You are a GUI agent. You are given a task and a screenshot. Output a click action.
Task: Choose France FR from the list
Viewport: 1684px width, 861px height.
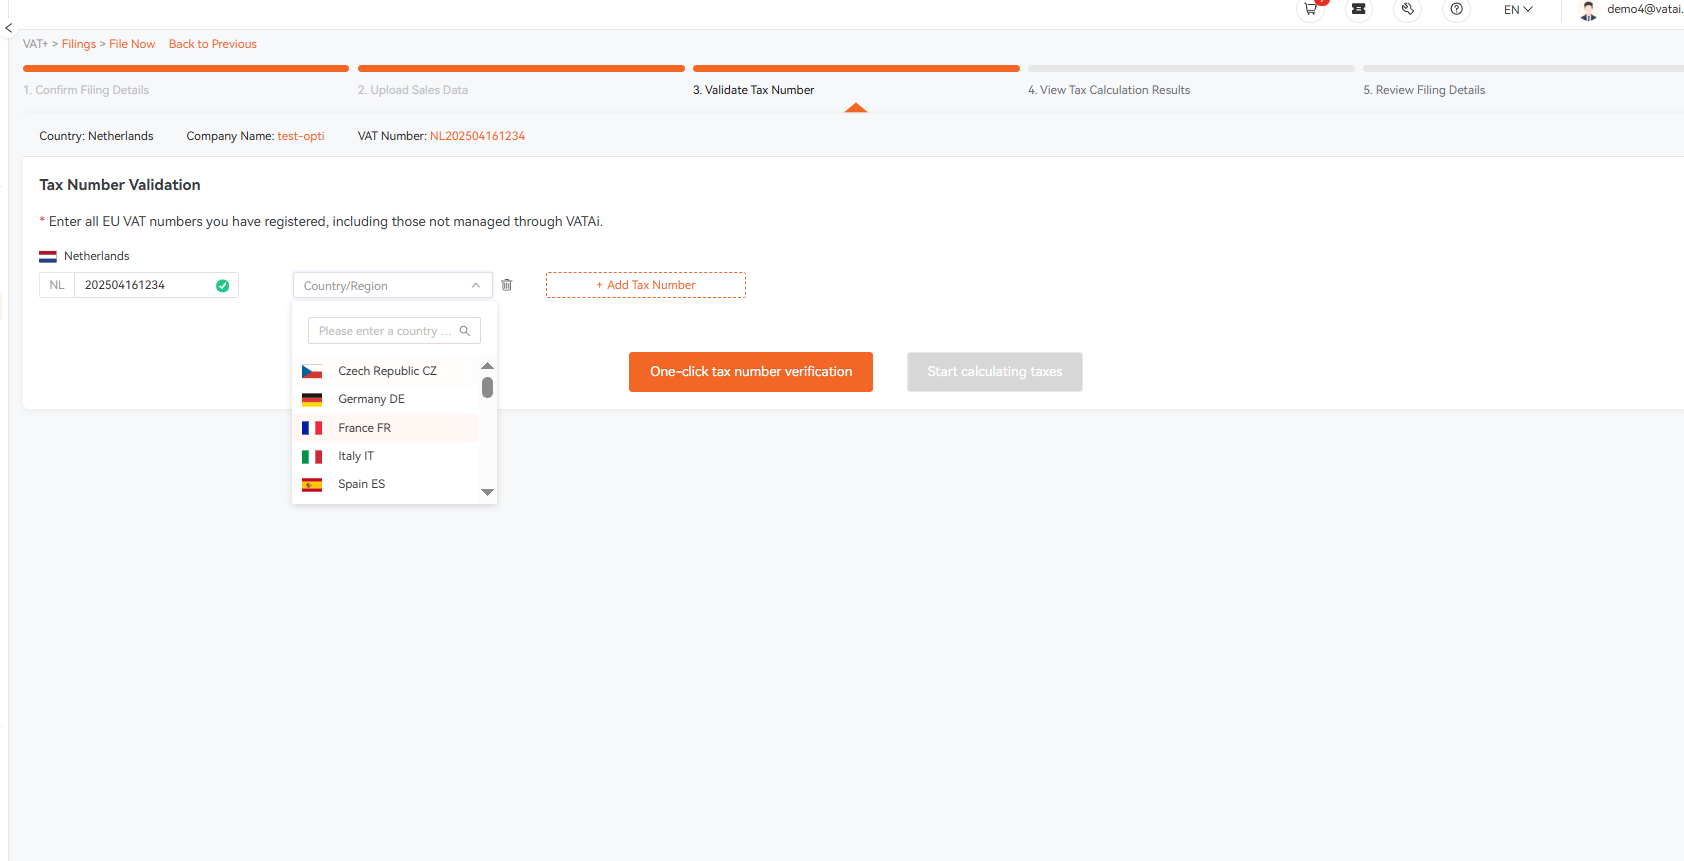click(x=385, y=428)
